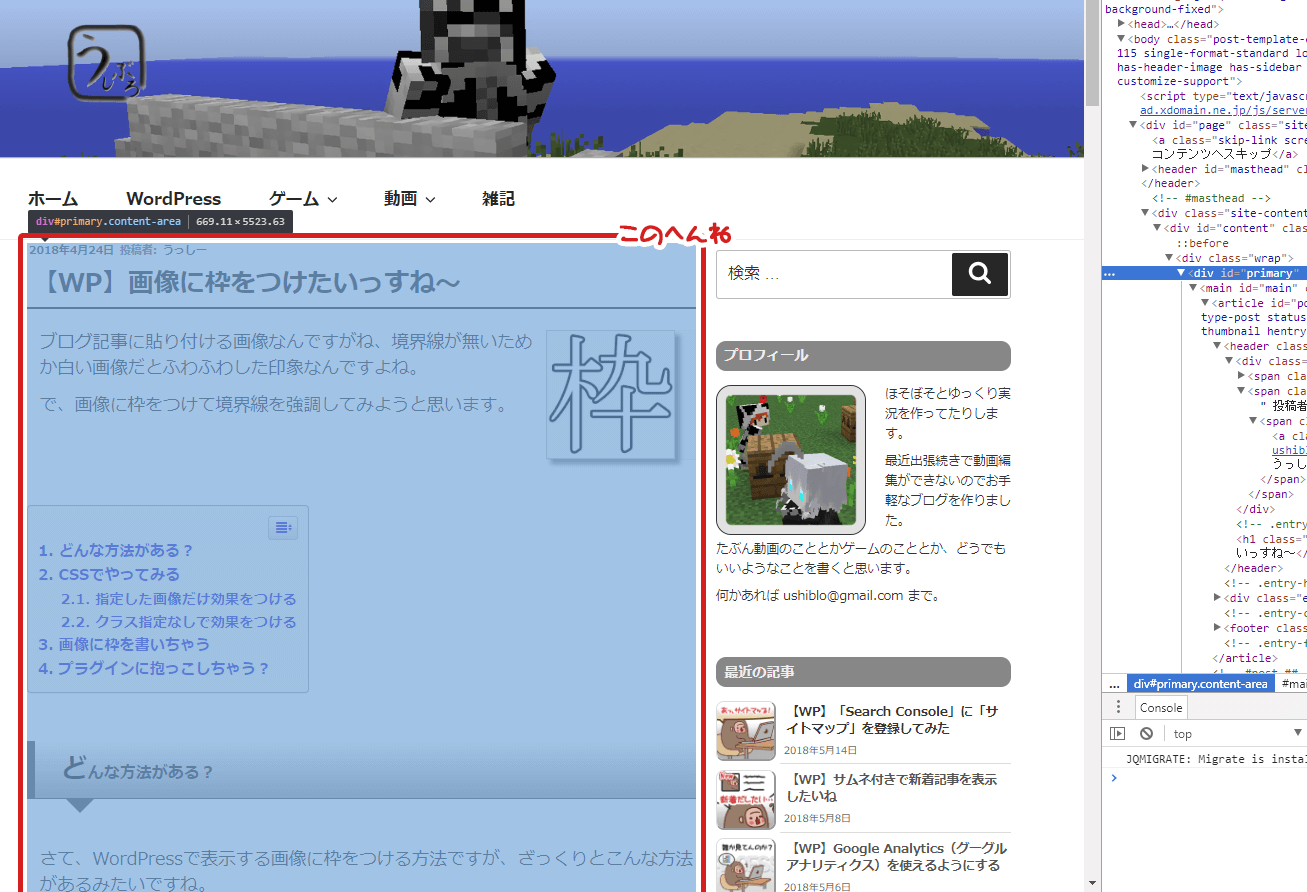Jump to どんな方法がある？ section
The image size is (1307, 892).
[116, 550]
